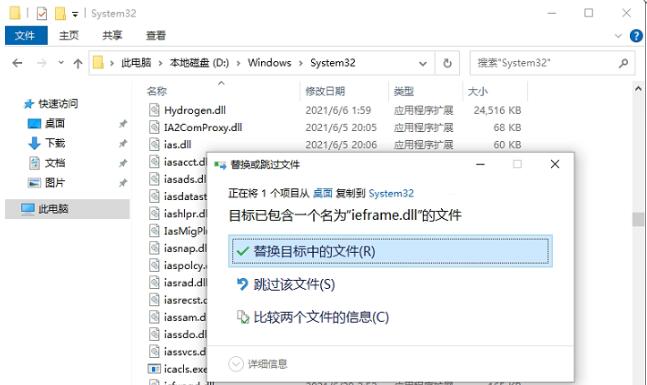
Task: Click the Hydrogen.dll file icon
Action: coord(154,110)
